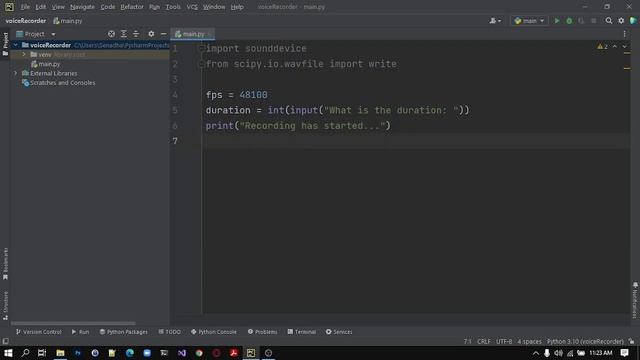This screenshot has width=640, height=360.
Task: Toggle the Structure side tab
Action: (5, 305)
